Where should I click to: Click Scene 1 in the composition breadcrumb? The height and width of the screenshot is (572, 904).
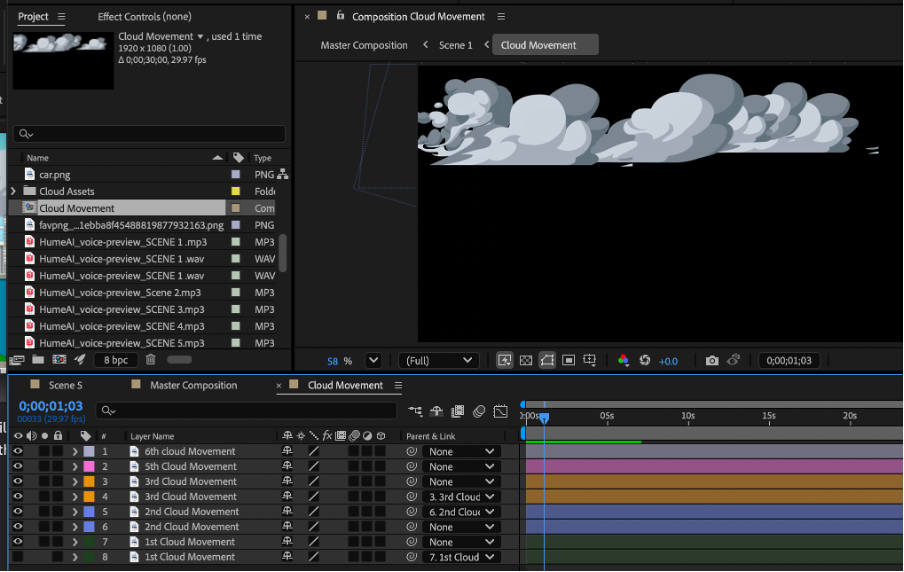click(x=455, y=45)
